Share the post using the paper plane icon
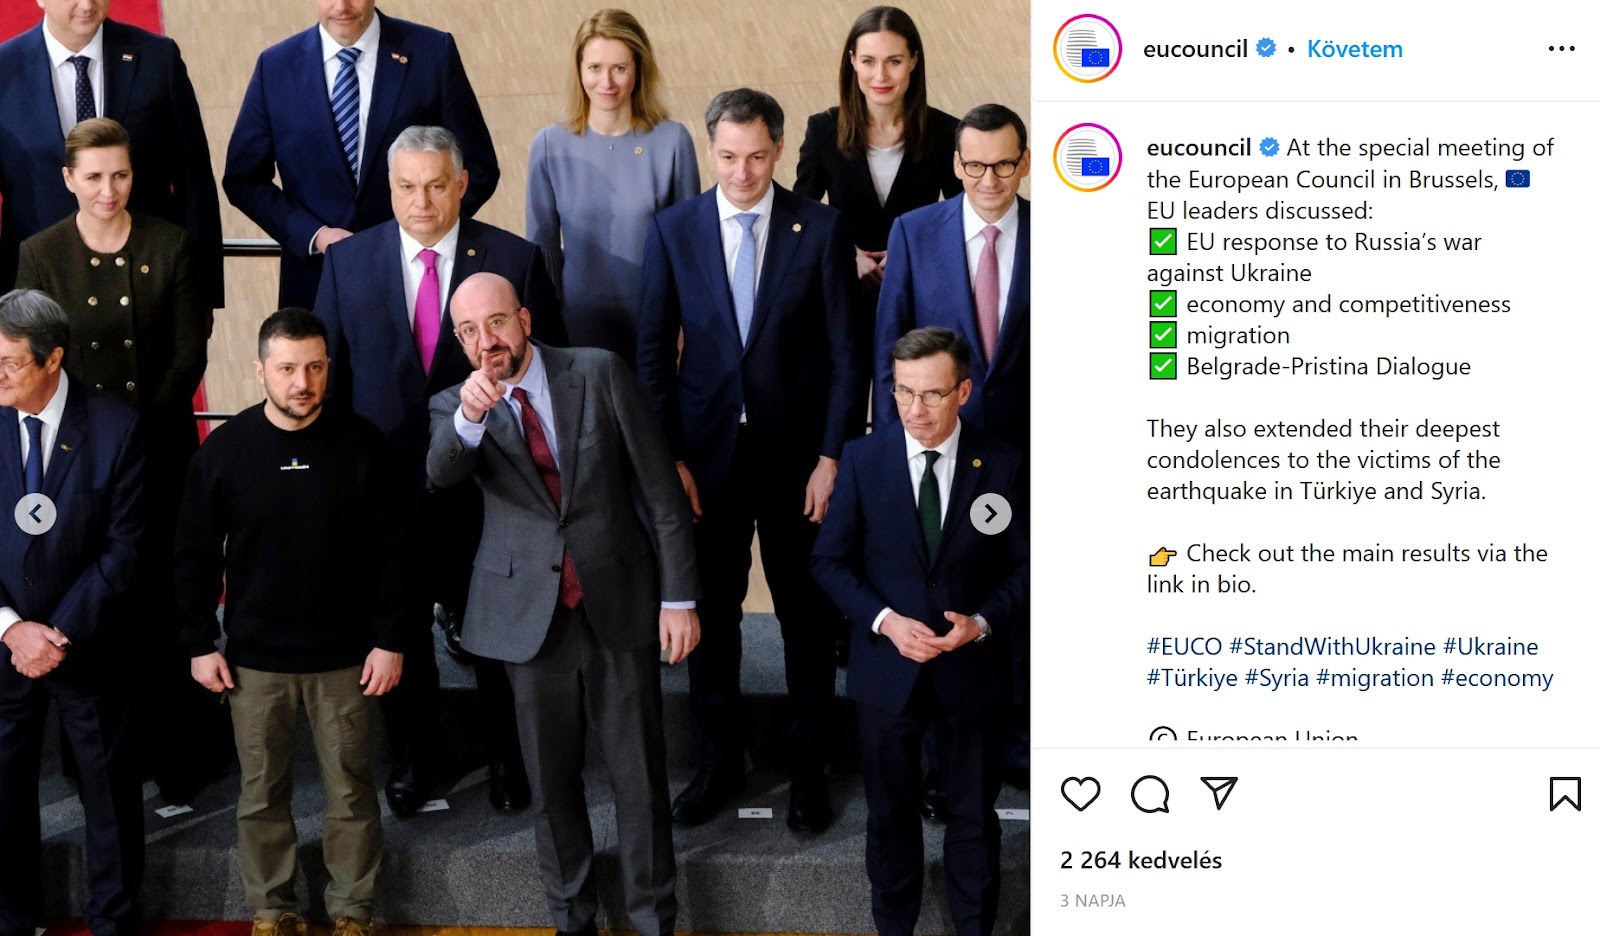The image size is (1600, 936). 1219,793
